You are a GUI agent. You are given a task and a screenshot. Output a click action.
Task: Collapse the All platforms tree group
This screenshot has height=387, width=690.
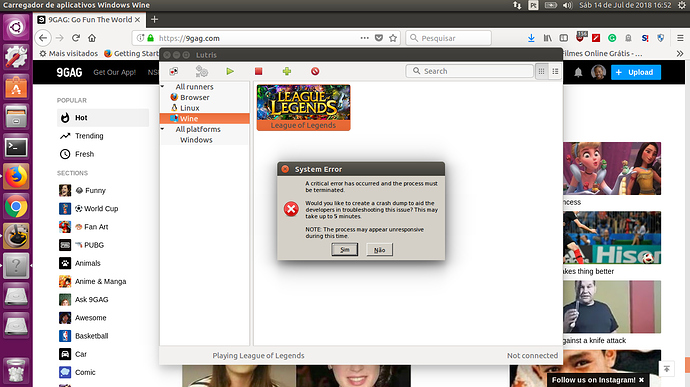[163, 129]
